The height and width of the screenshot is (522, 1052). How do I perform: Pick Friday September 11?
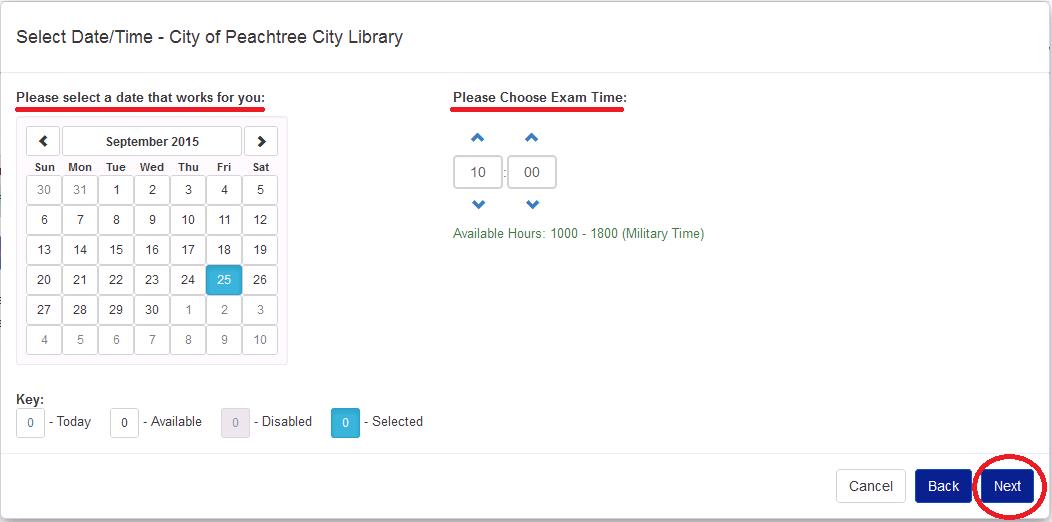(224, 220)
